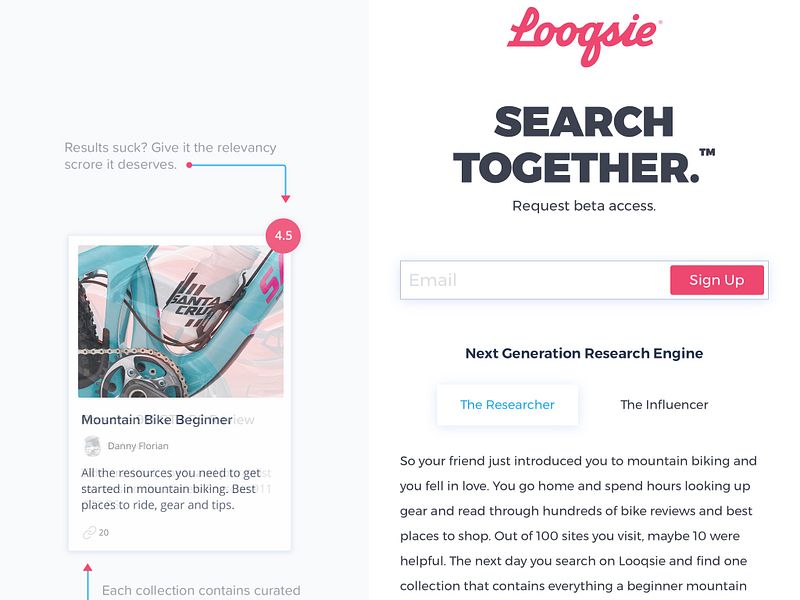This screenshot has width=800, height=600.
Task: Click the 4.5 relevancy score badge
Action: [x=283, y=236]
